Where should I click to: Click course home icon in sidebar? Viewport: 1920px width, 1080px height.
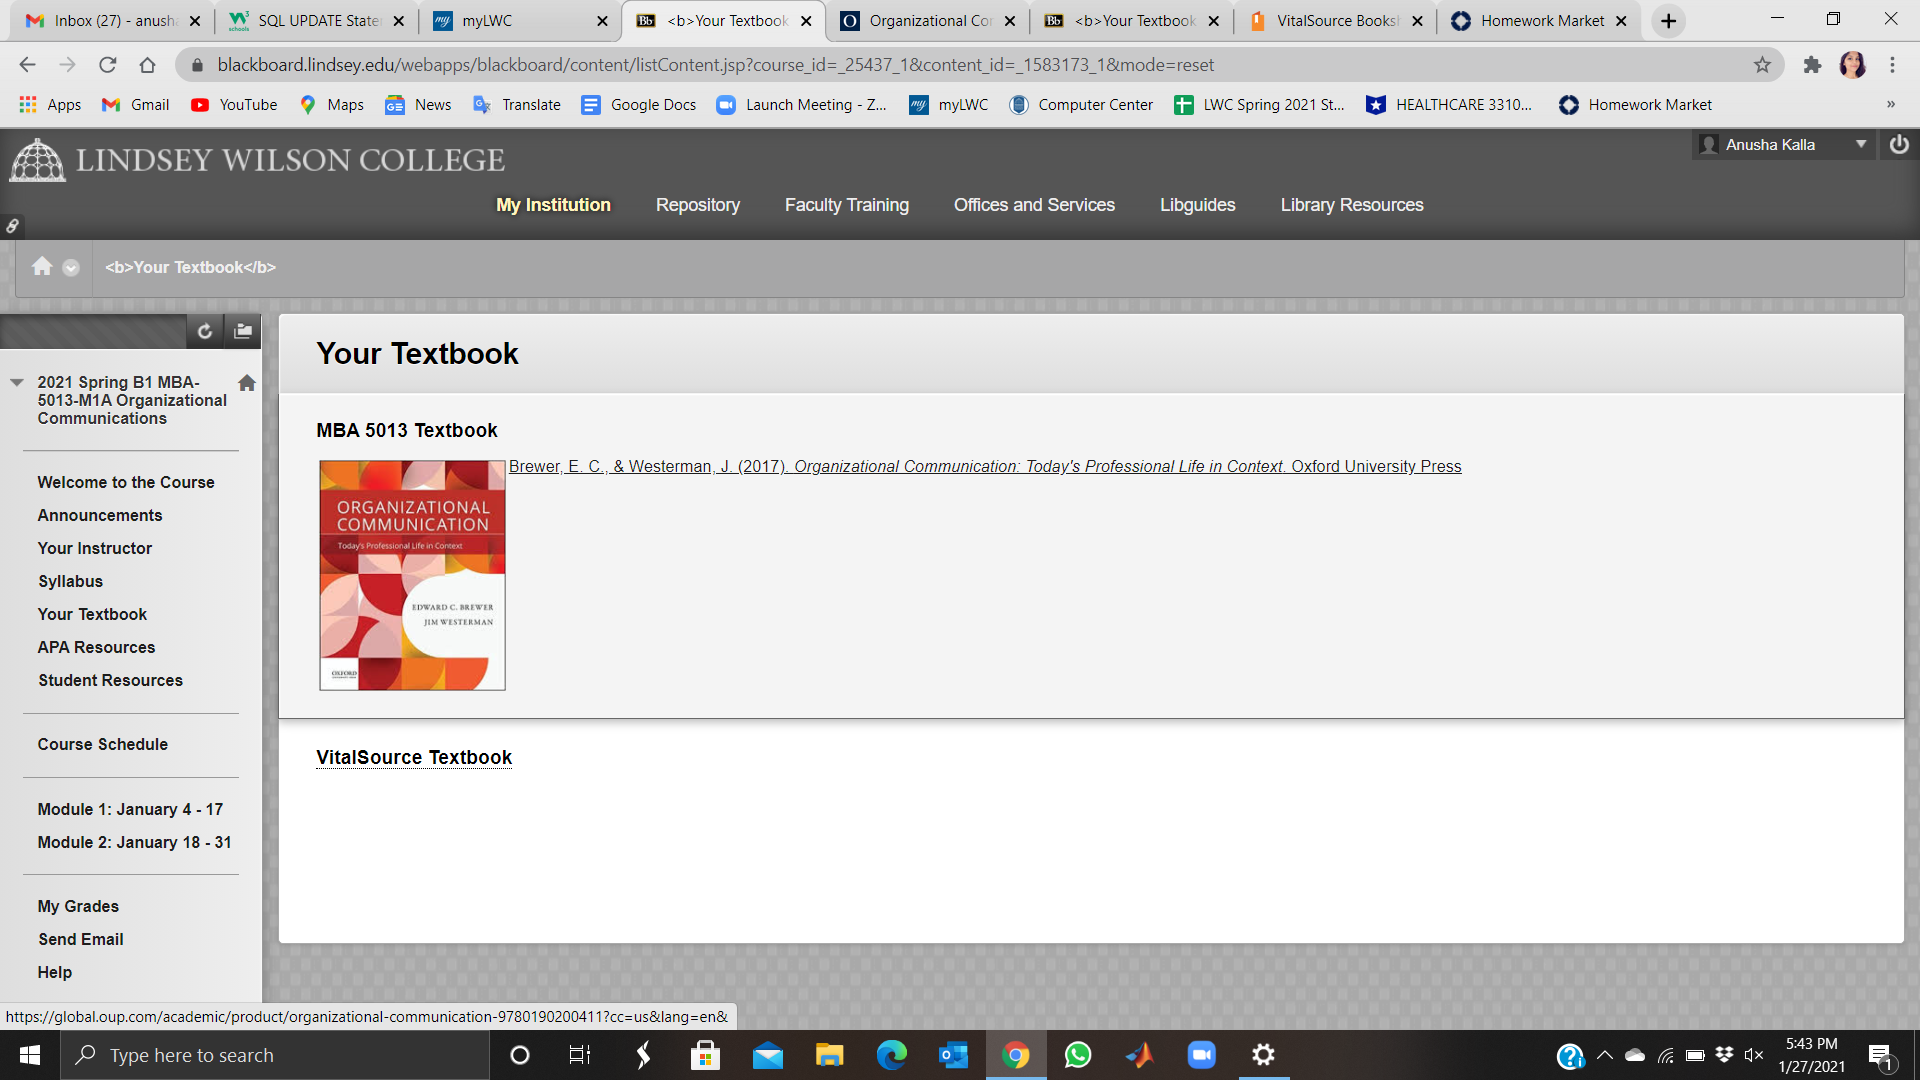(x=247, y=383)
